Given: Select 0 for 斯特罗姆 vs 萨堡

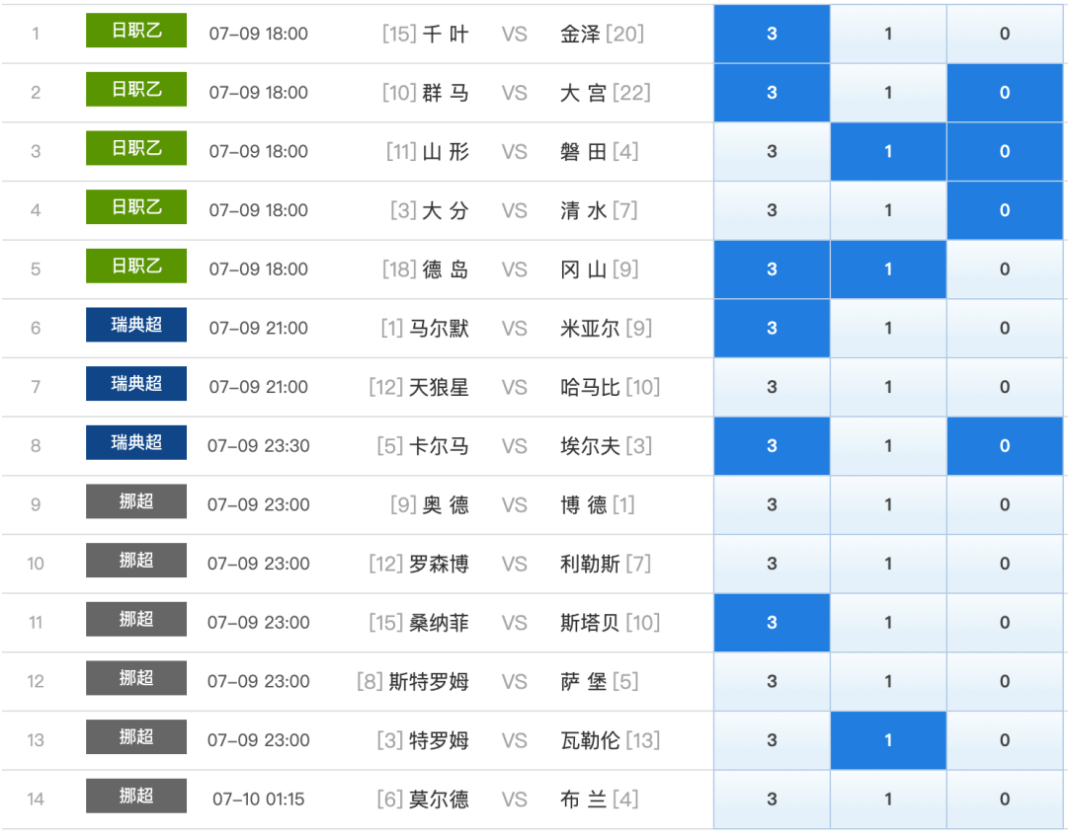Looking at the screenshot, I should click(x=1005, y=682).
